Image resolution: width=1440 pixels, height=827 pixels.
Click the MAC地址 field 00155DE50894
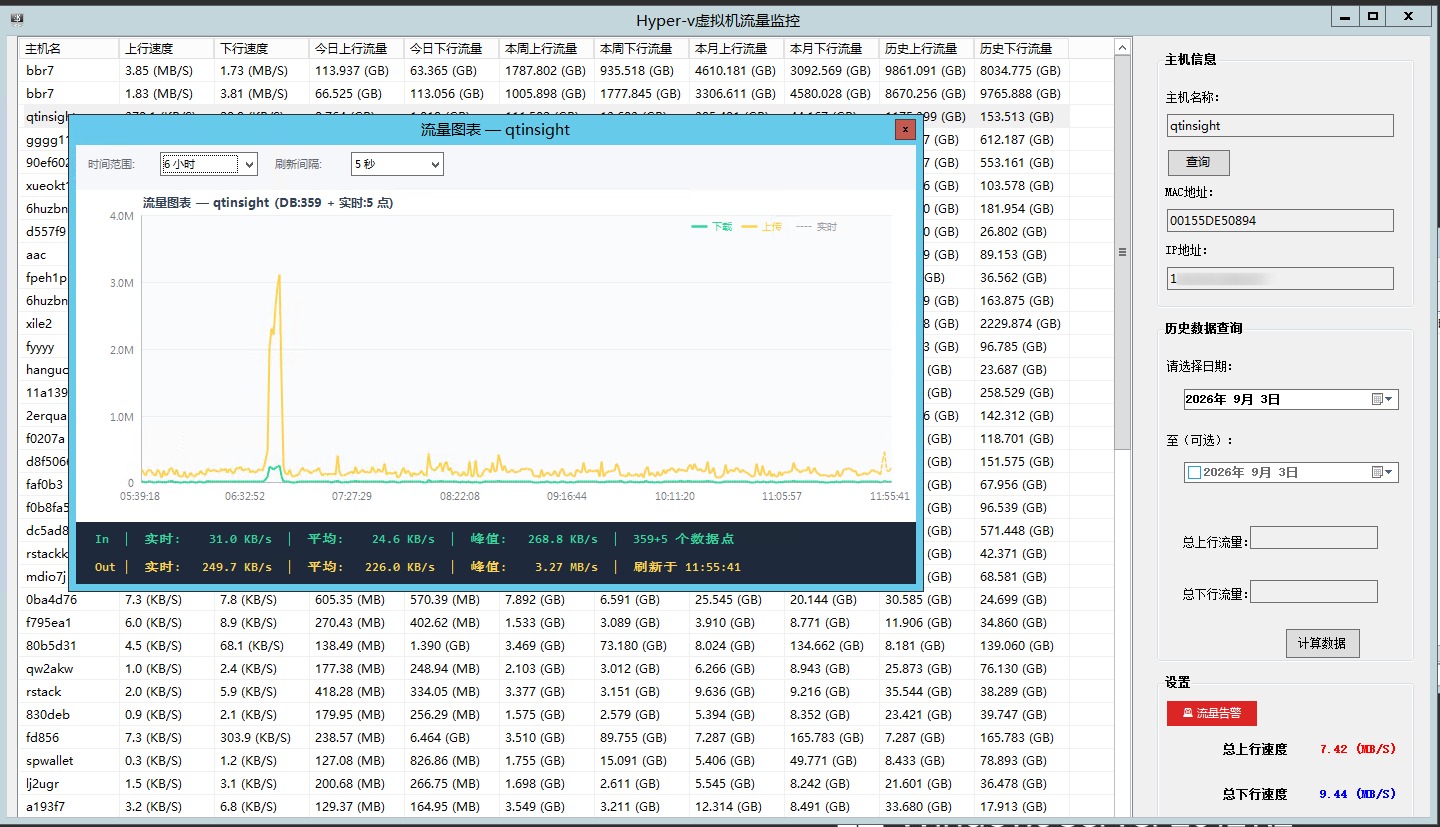[x=1280, y=220]
